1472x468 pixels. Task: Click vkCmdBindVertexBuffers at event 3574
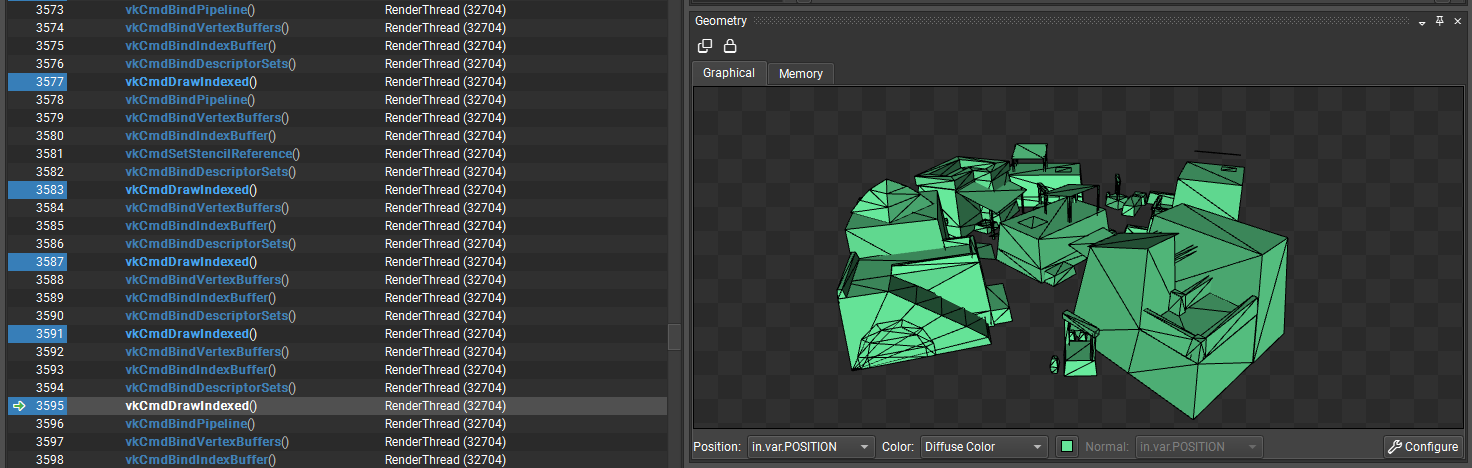(x=207, y=28)
